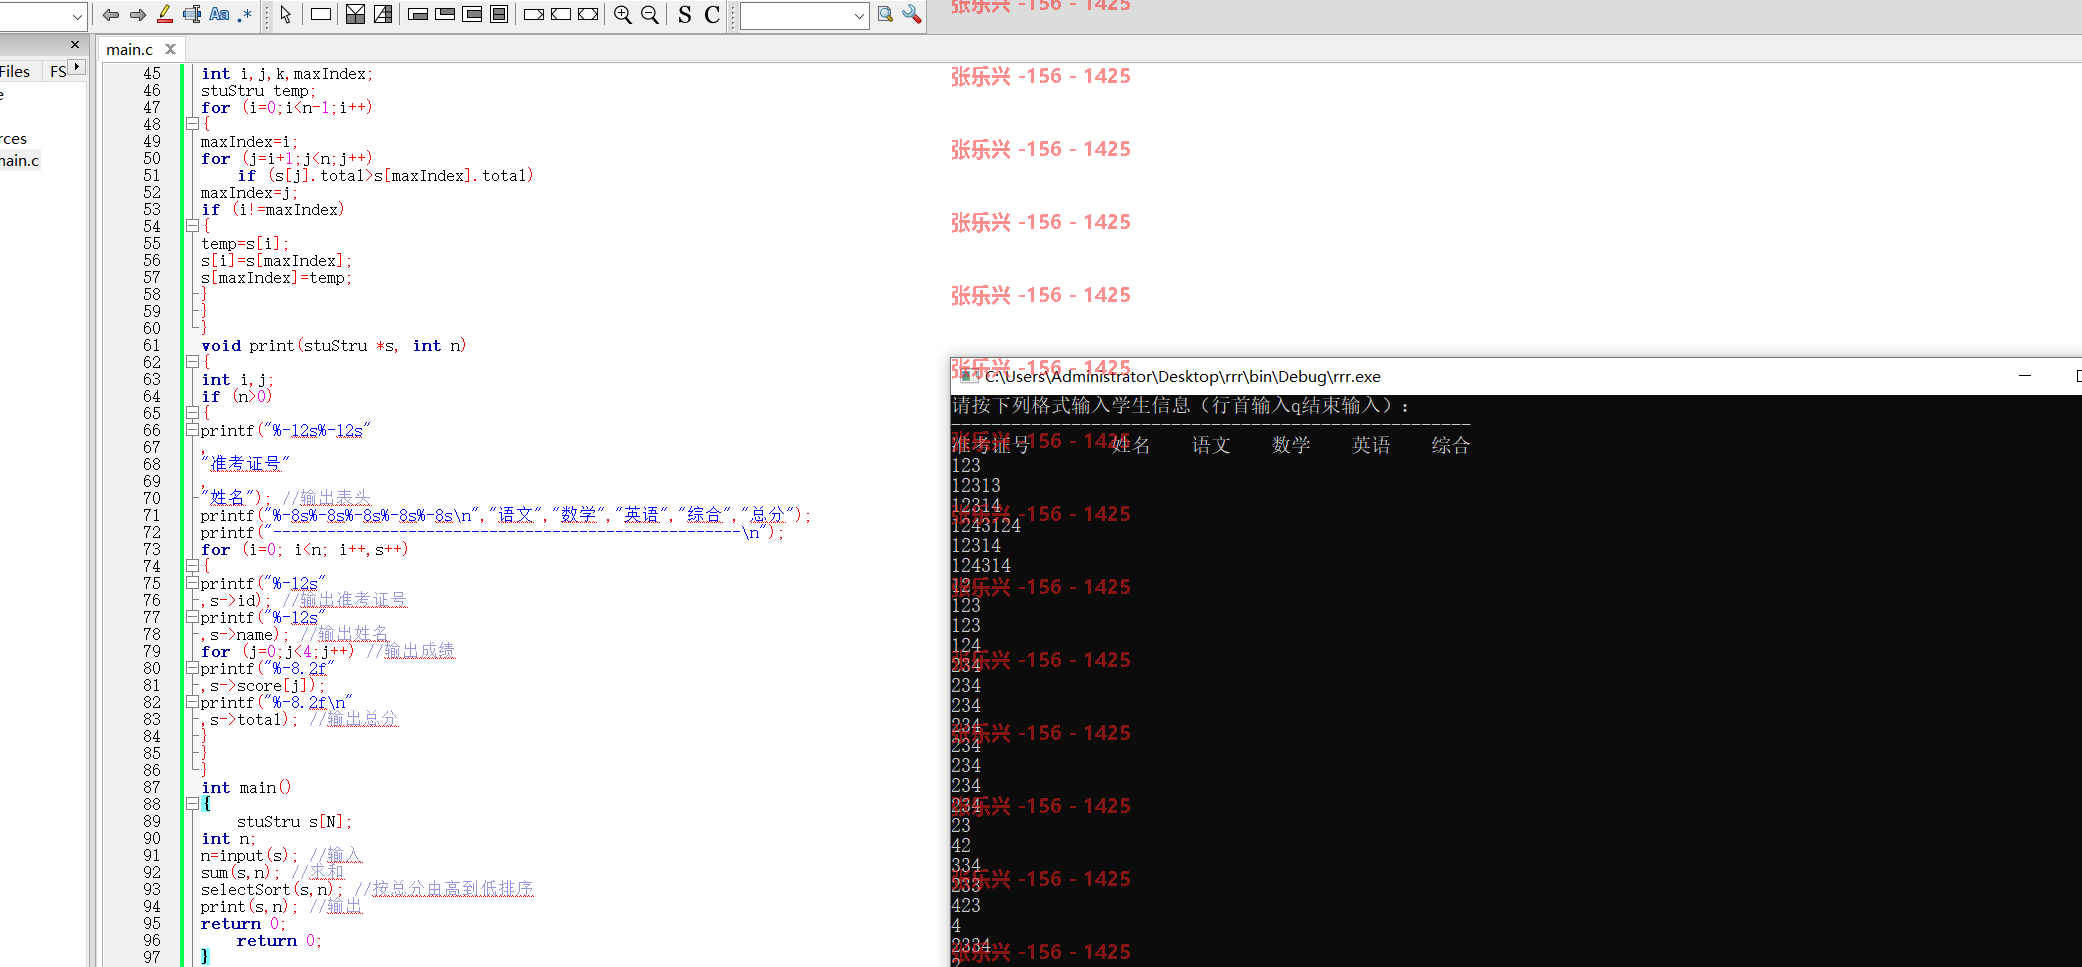The image size is (2082, 967).
Task: Click 'temp=s[i];' on line 55
Action: [244, 243]
